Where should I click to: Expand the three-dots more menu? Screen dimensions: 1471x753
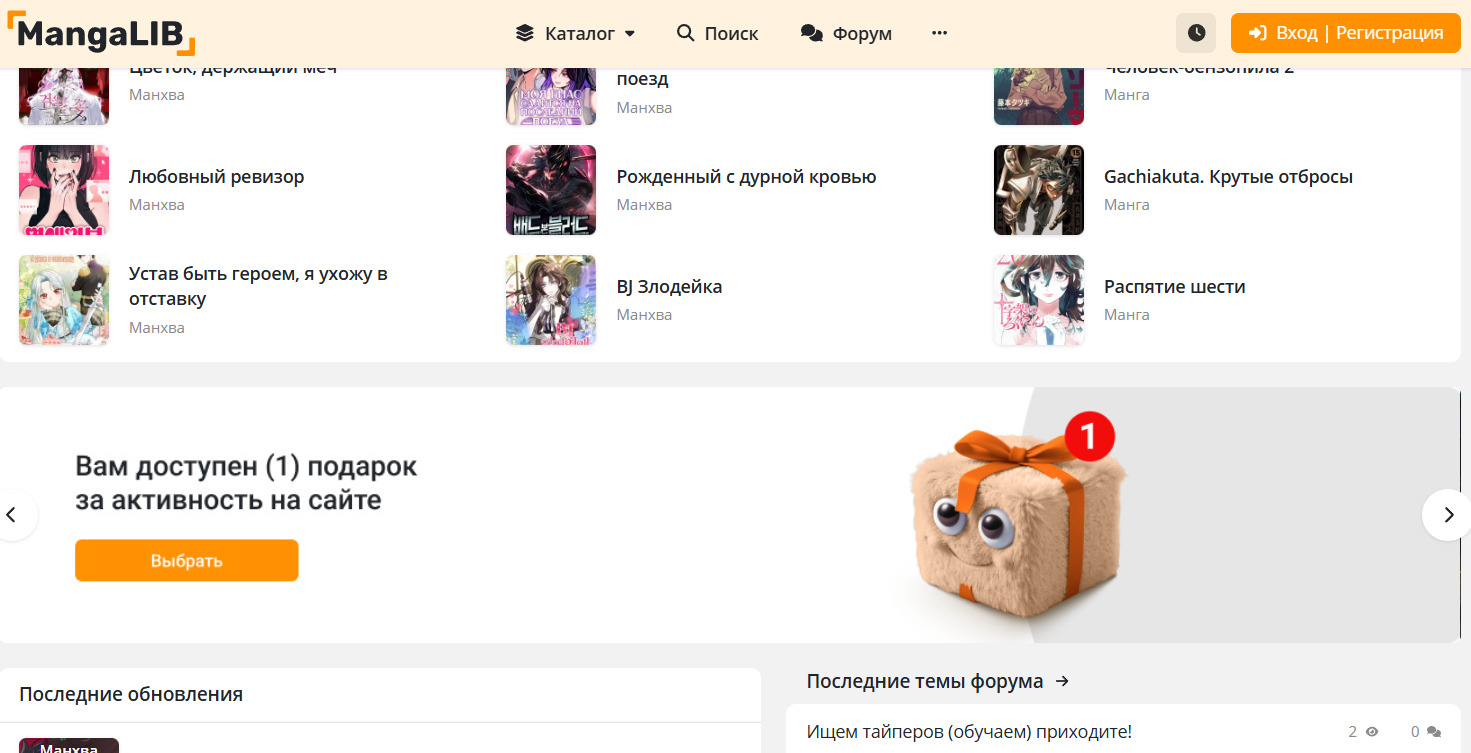click(x=939, y=33)
